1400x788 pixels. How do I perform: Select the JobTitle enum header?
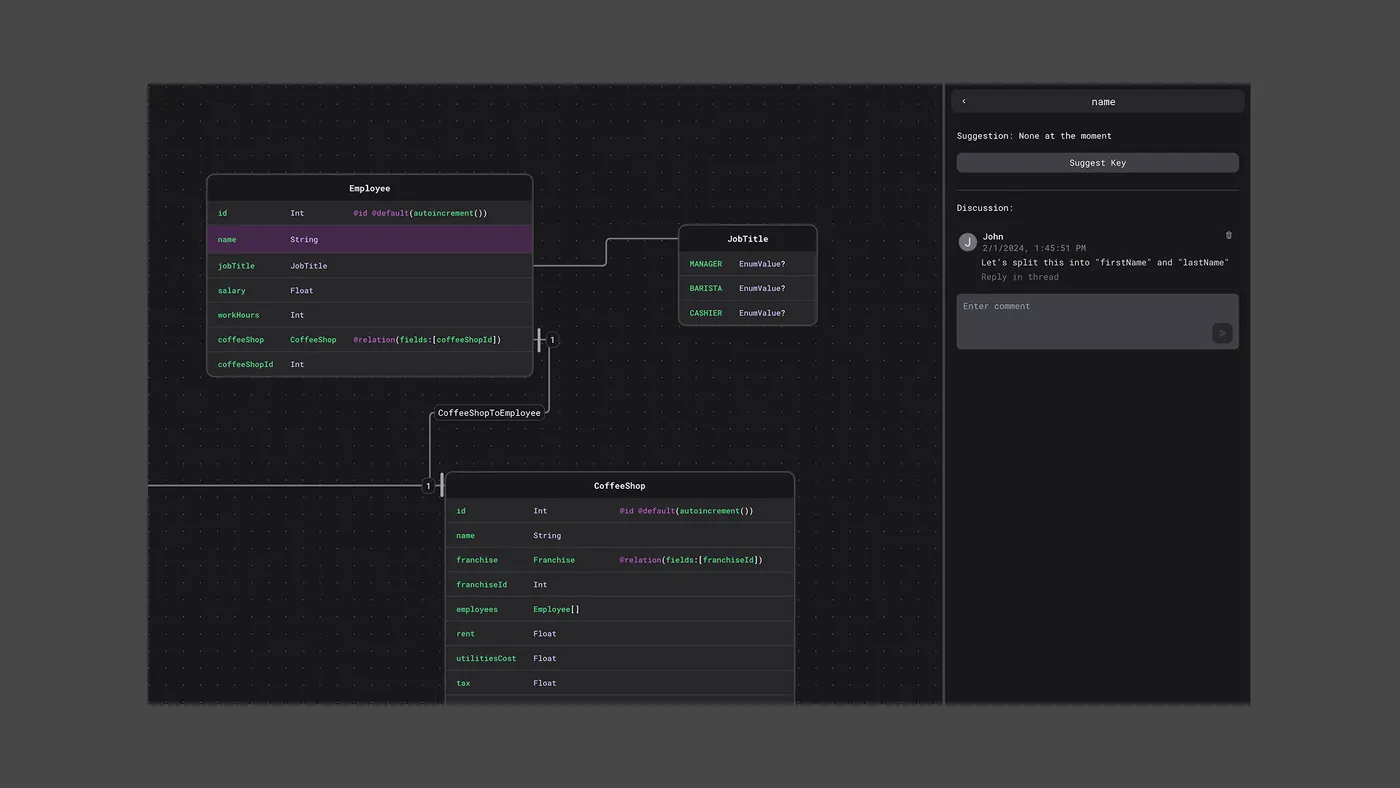pyautogui.click(x=748, y=239)
